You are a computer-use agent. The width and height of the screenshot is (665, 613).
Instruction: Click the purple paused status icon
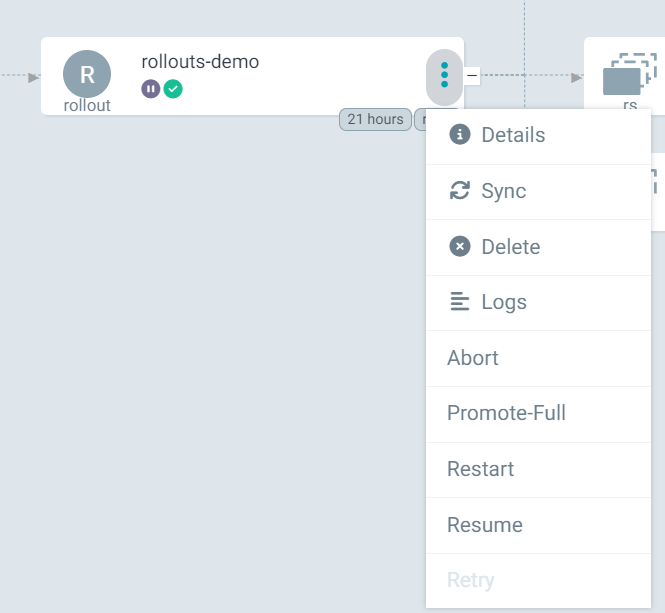150,89
